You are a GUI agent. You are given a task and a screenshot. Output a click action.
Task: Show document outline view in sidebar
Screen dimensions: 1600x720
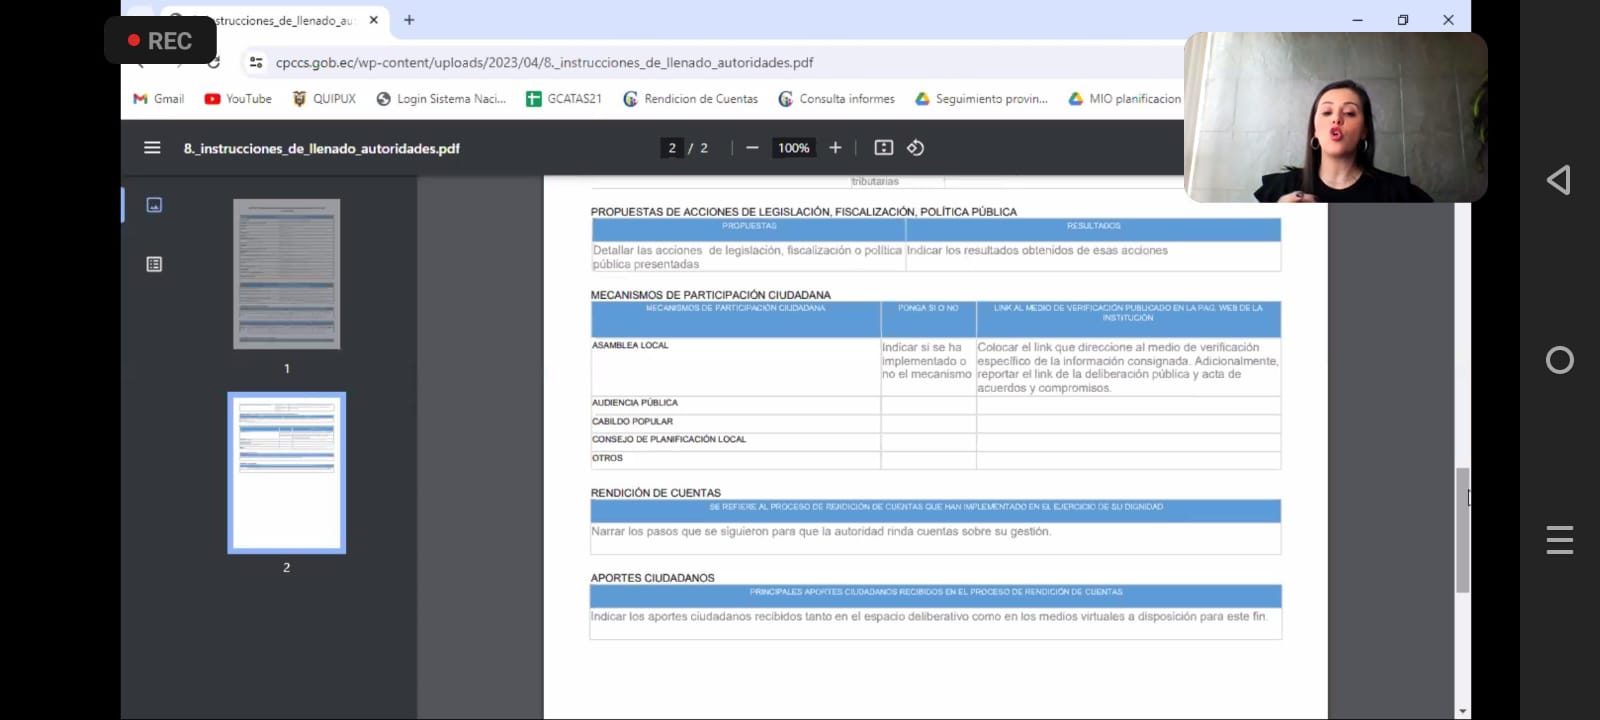click(154, 264)
